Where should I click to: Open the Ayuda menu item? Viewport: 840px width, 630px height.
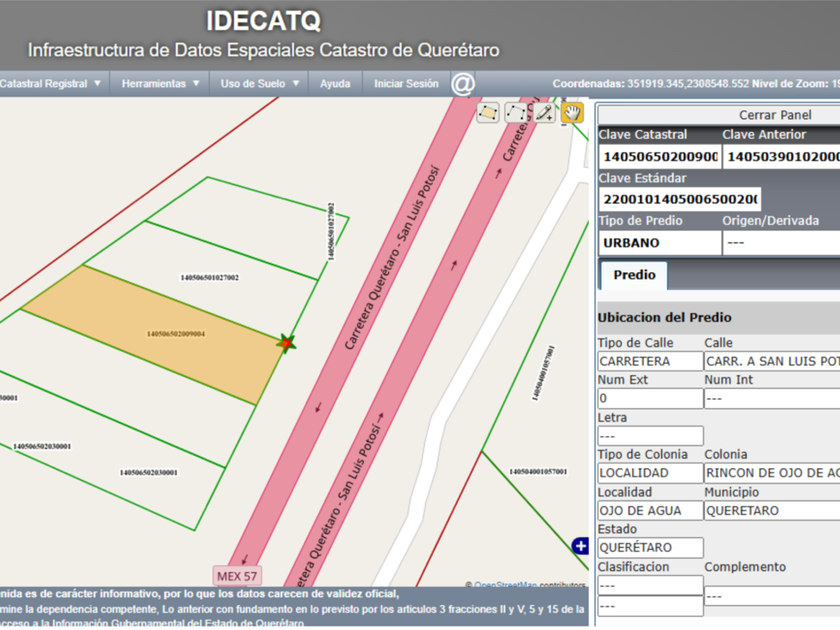335,84
